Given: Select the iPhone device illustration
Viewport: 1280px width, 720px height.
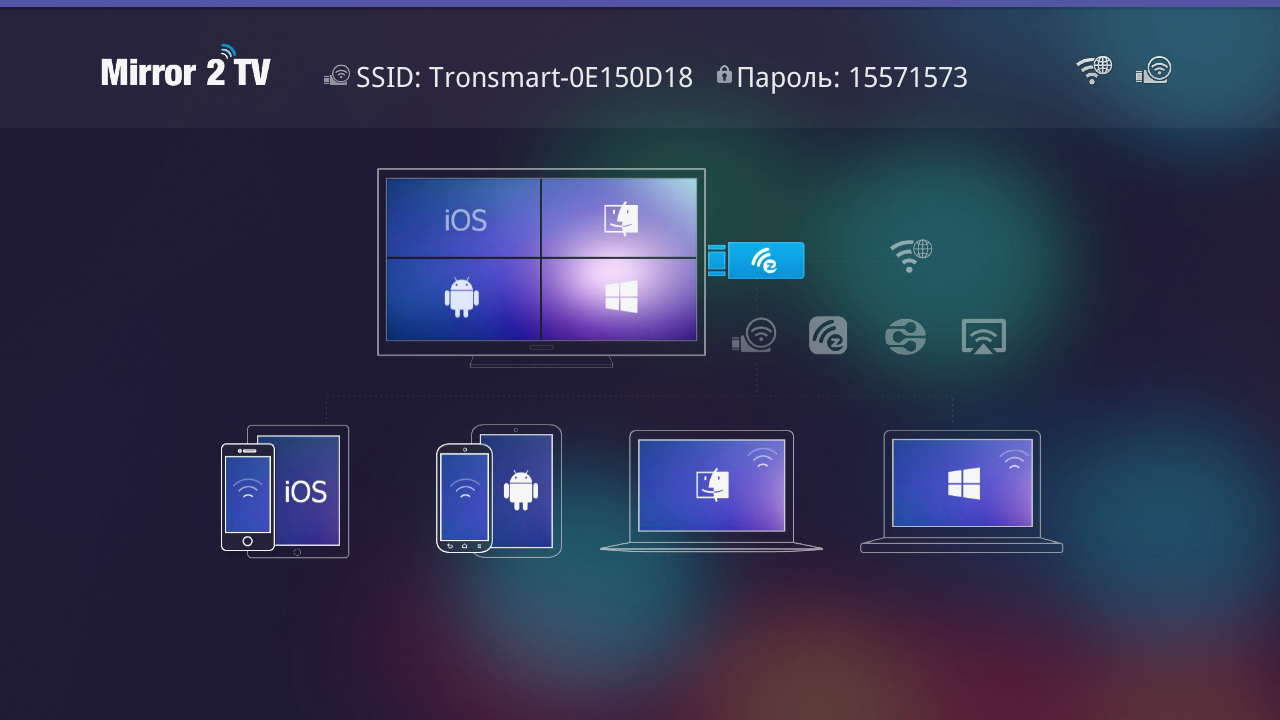Looking at the screenshot, I should point(247,497).
